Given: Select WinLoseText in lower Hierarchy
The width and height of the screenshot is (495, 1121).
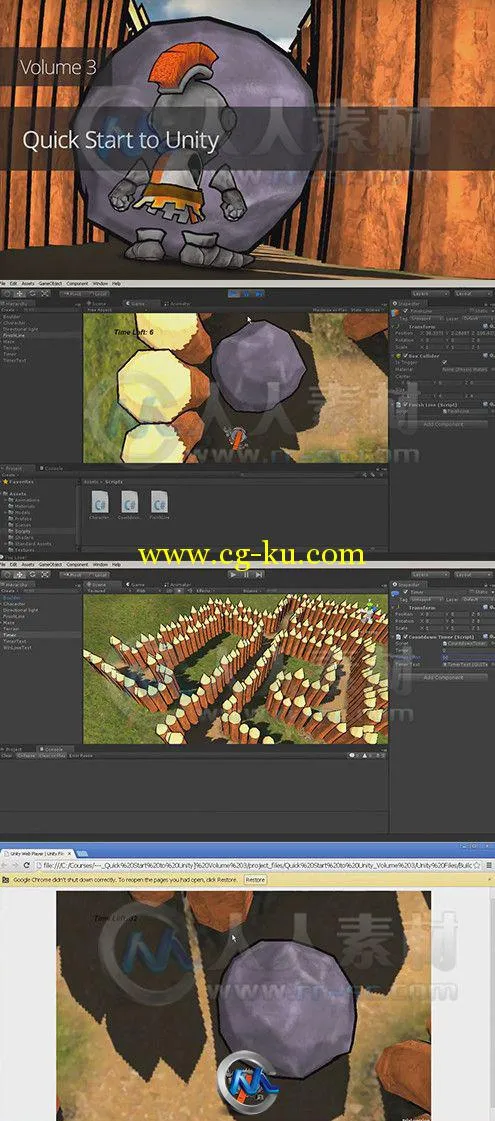Looking at the screenshot, I should pos(16,648).
